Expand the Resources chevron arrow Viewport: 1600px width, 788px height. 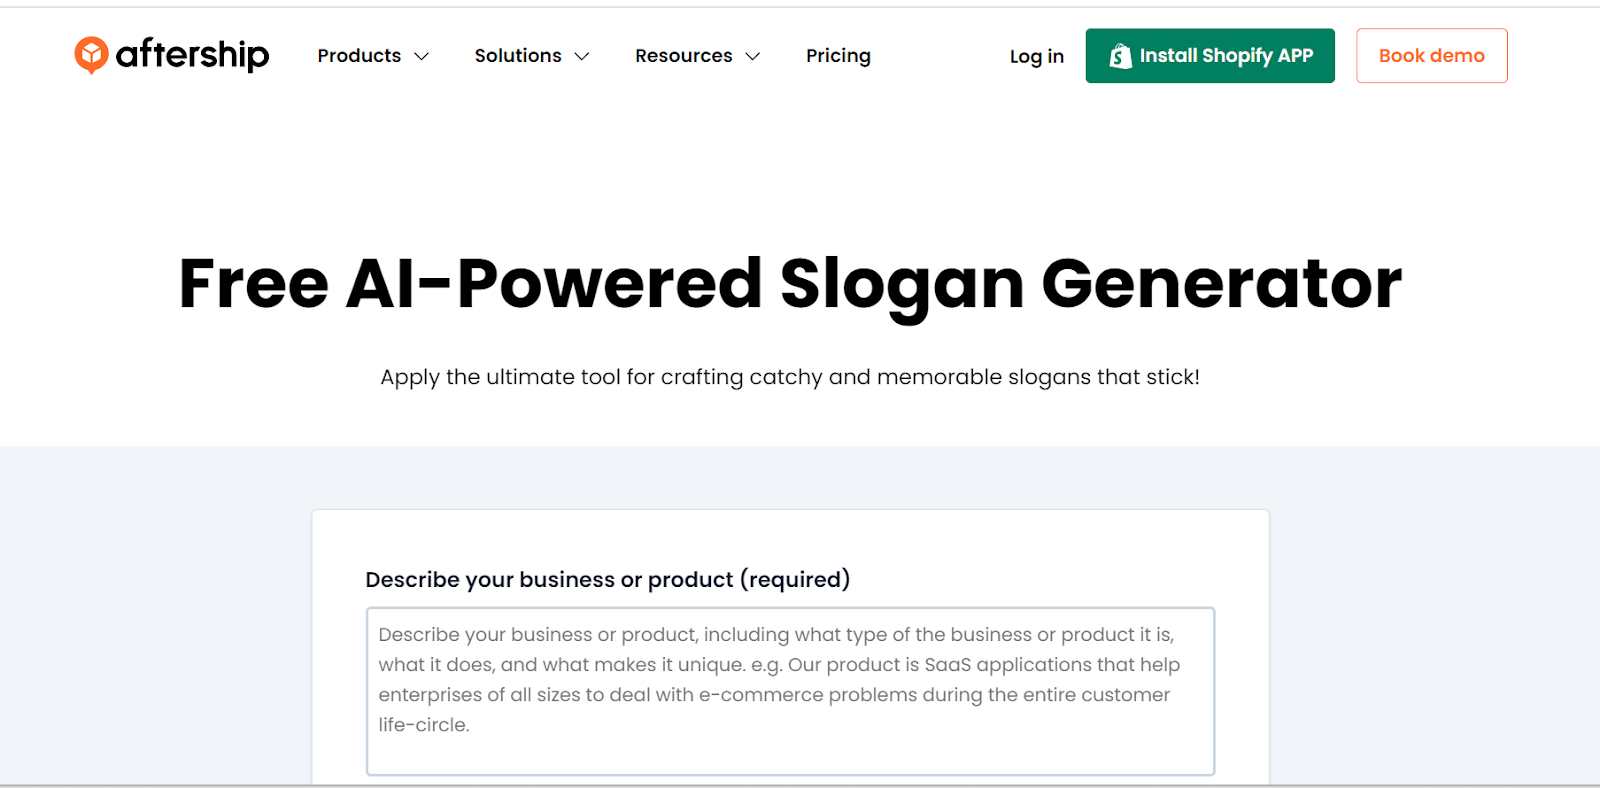tap(753, 57)
